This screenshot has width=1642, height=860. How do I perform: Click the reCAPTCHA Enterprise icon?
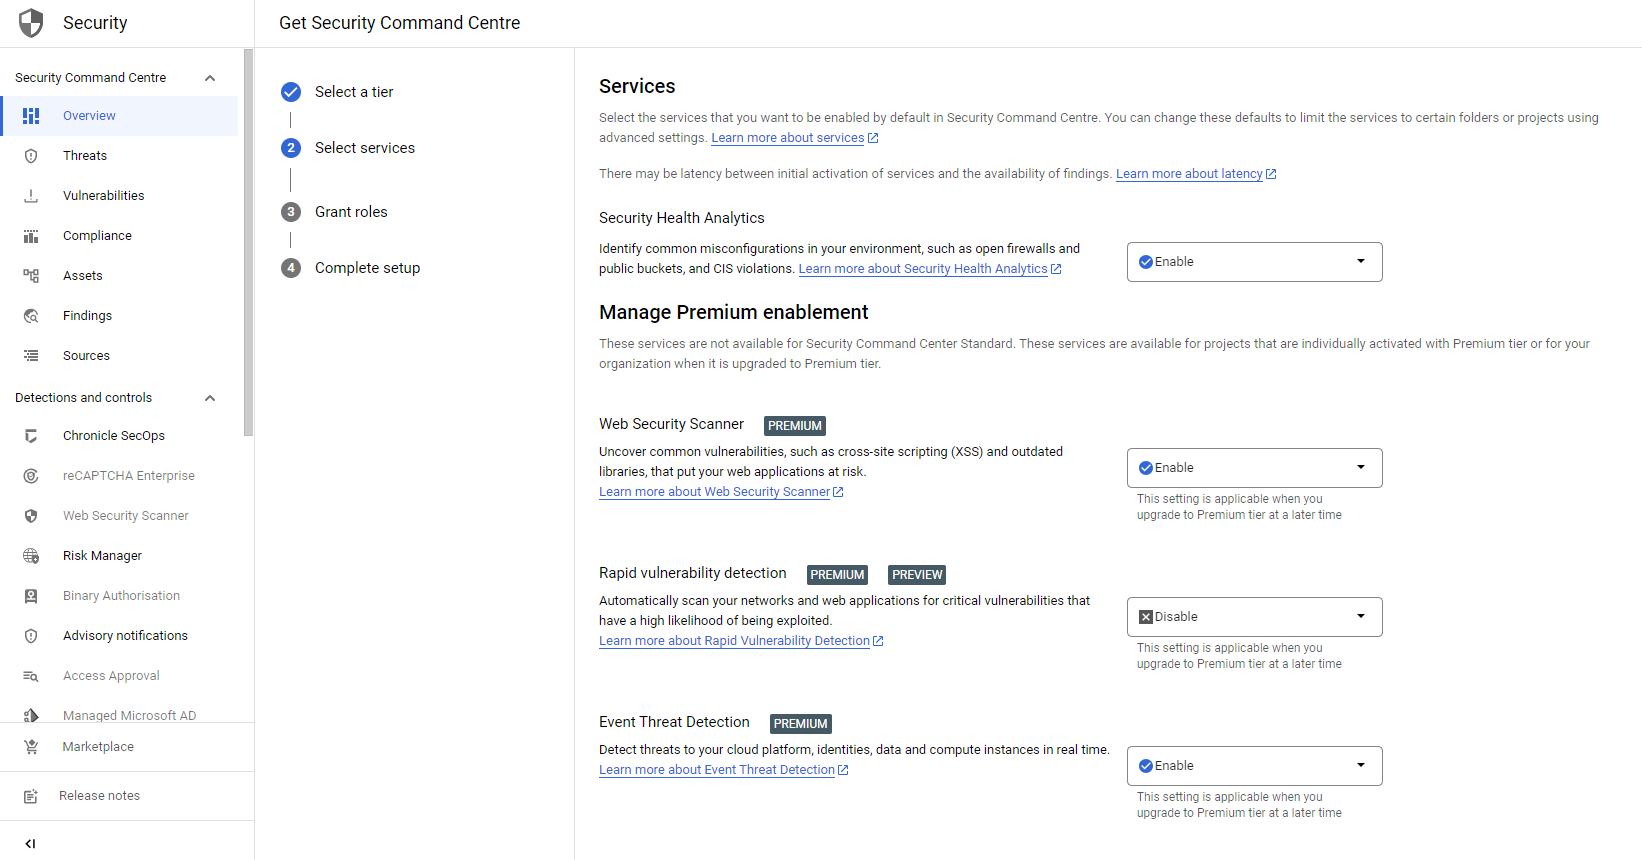click(31, 476)
